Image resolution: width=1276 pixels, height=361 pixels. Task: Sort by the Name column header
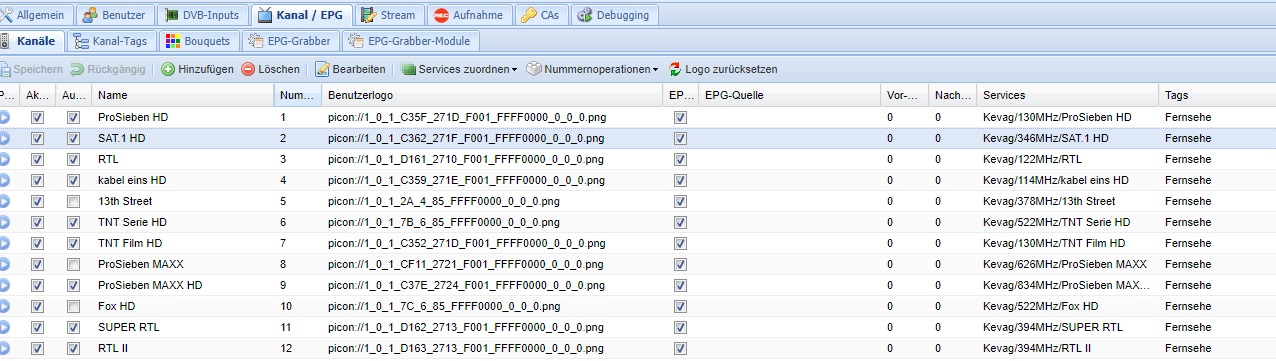pos(182,96)
